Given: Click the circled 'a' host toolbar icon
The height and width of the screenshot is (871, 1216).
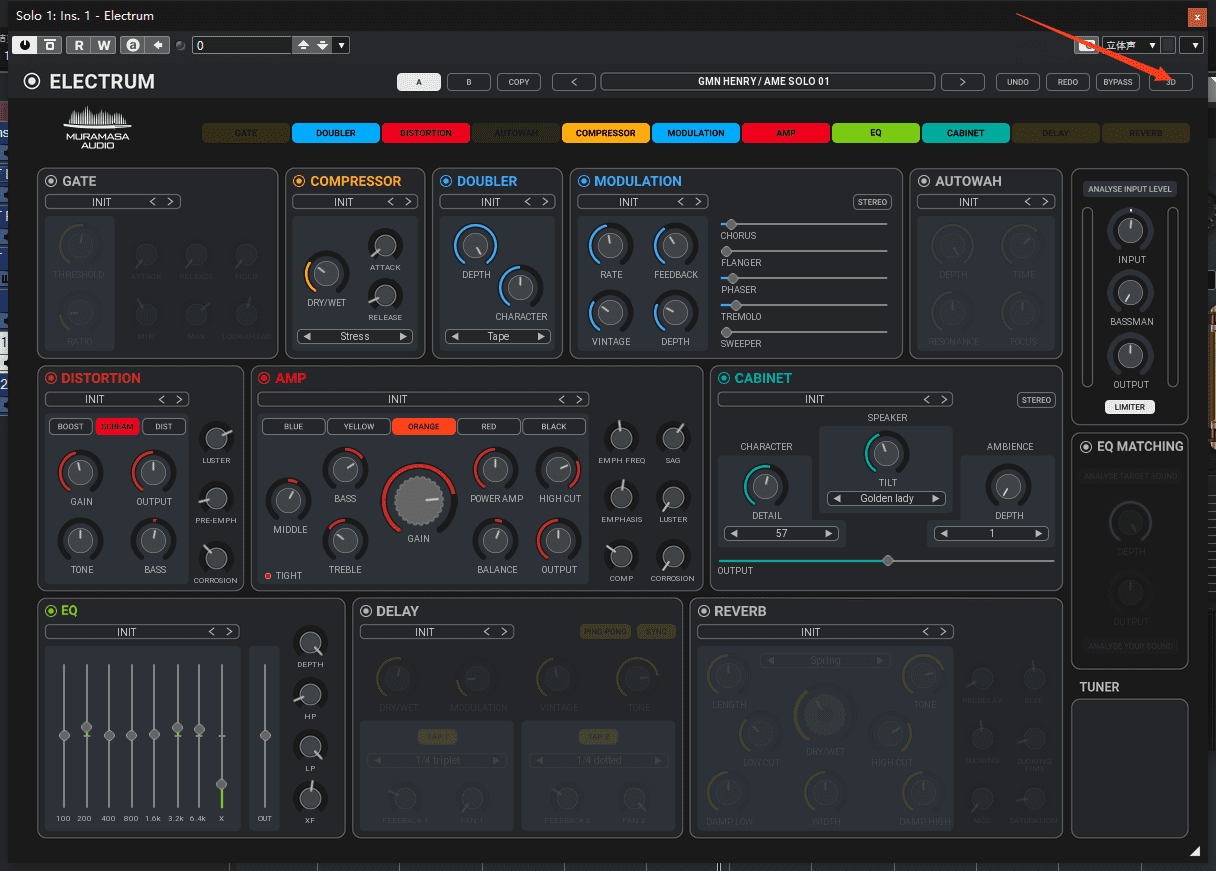Looking at the screenshot, I should [132, 45].
